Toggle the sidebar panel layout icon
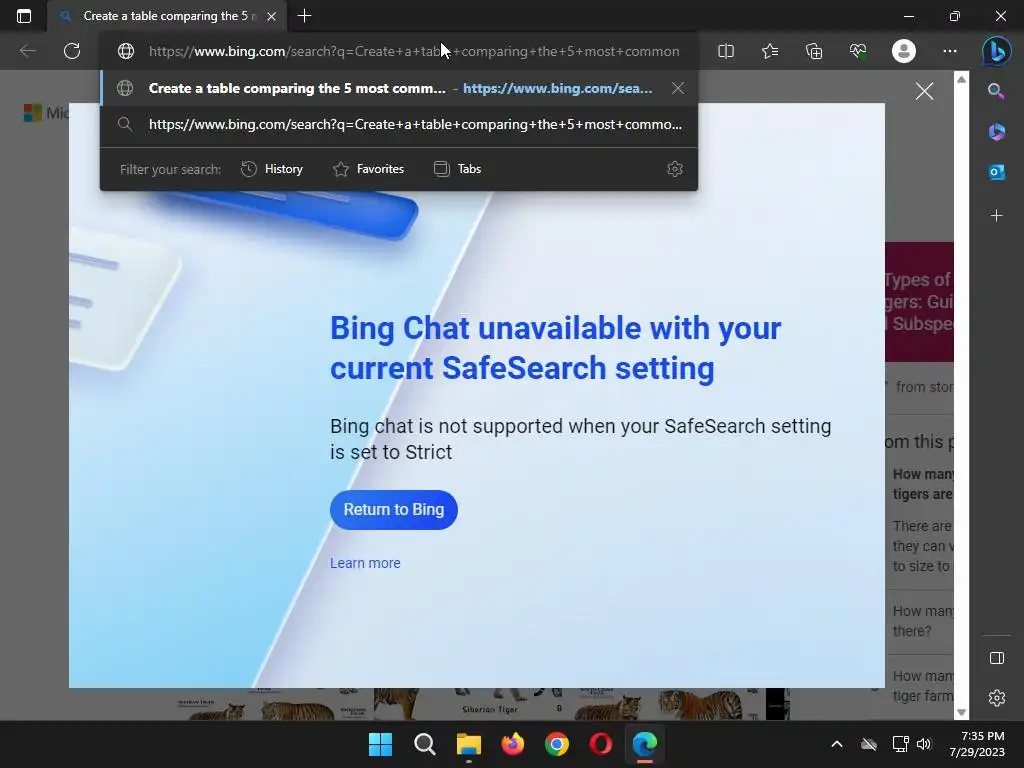 pyautogui.click(x=997, y=658)
